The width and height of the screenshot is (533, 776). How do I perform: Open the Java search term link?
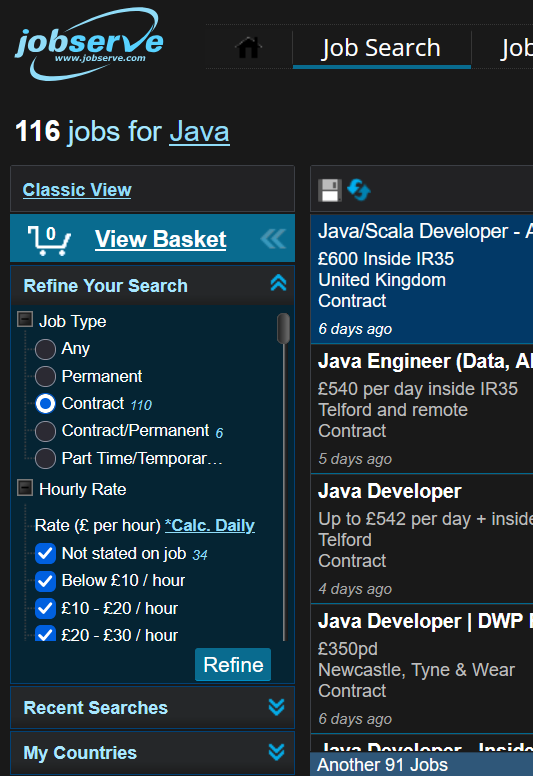click(199, 132)
